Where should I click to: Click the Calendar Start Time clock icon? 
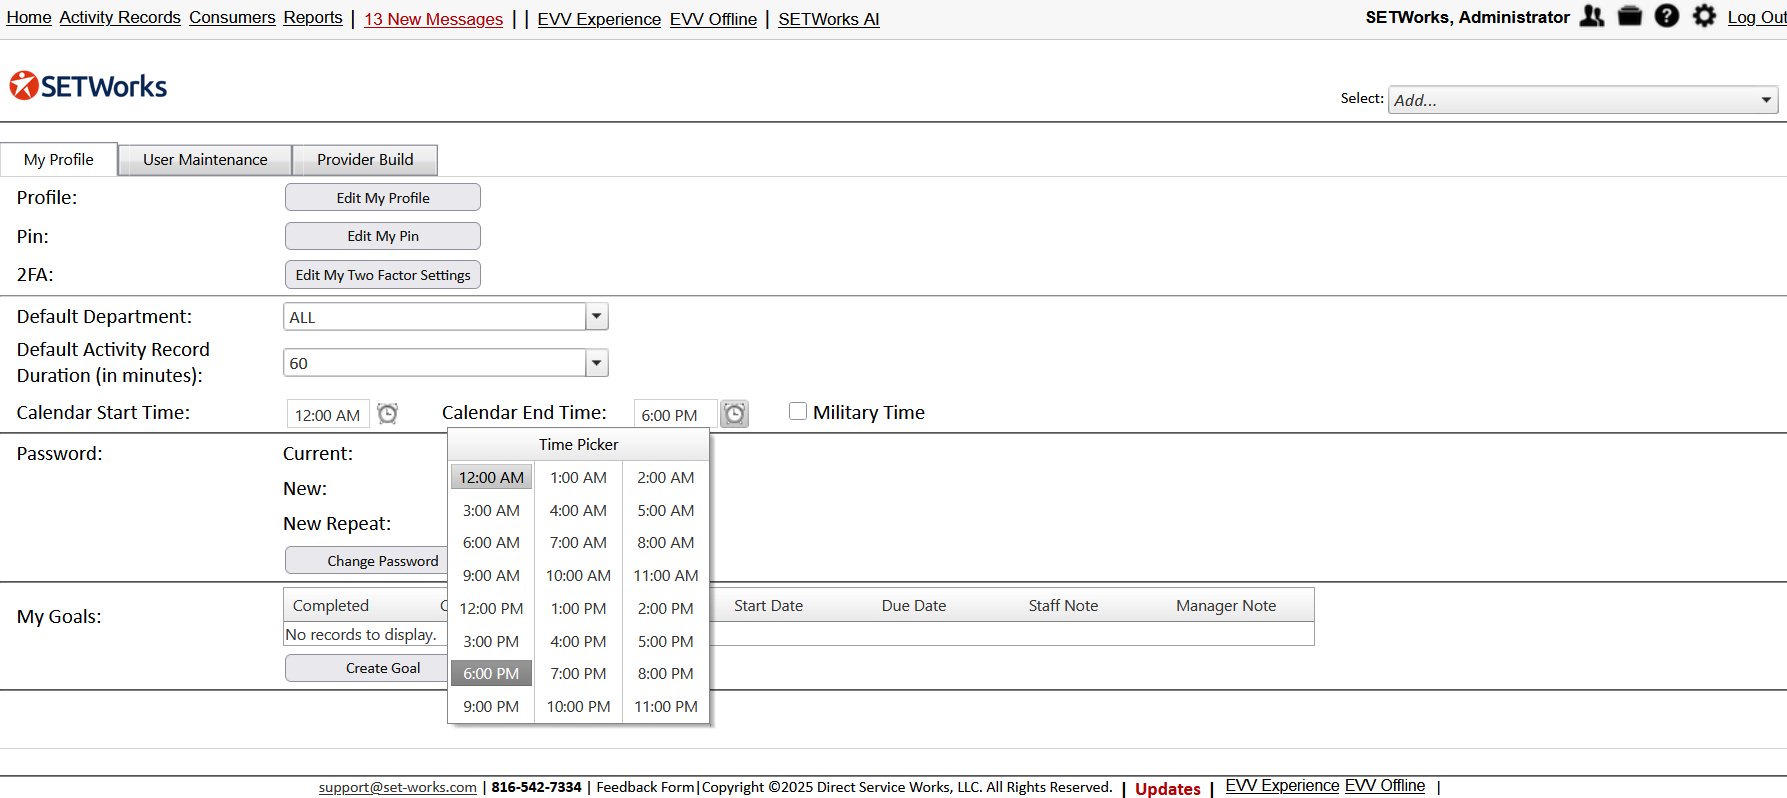pos(388,413)
